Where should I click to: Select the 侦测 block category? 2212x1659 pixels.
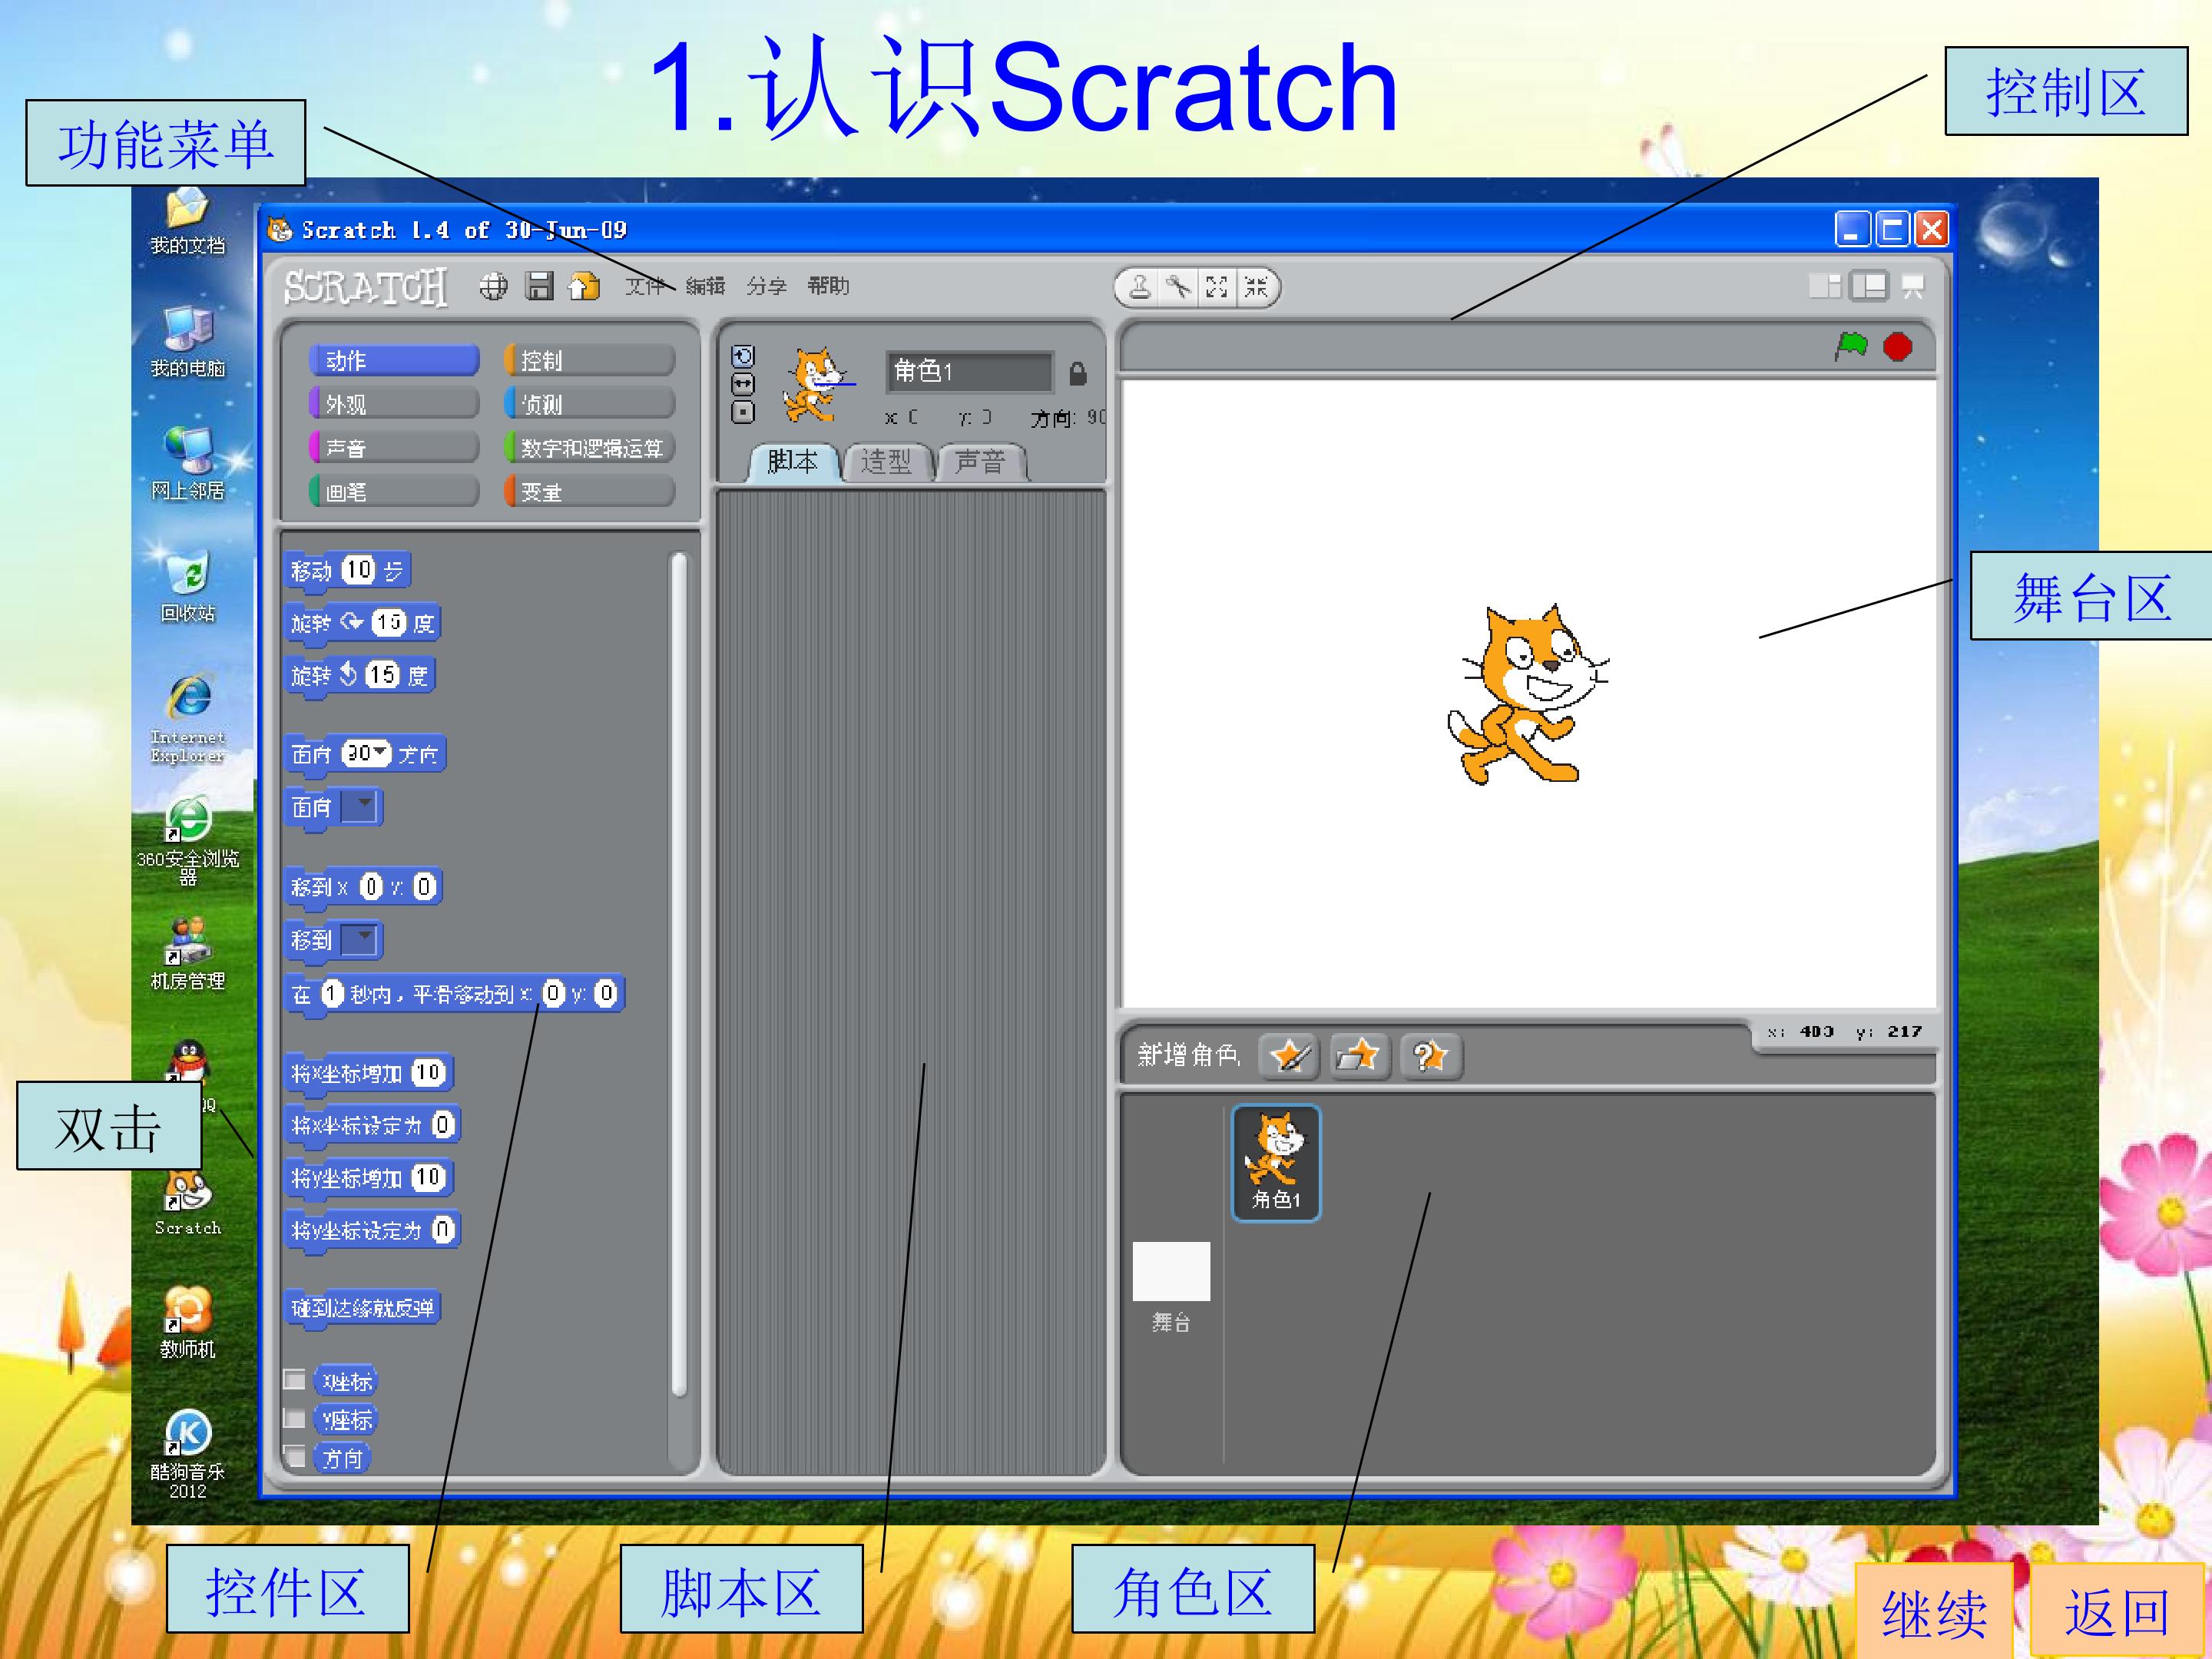point(589,404)
